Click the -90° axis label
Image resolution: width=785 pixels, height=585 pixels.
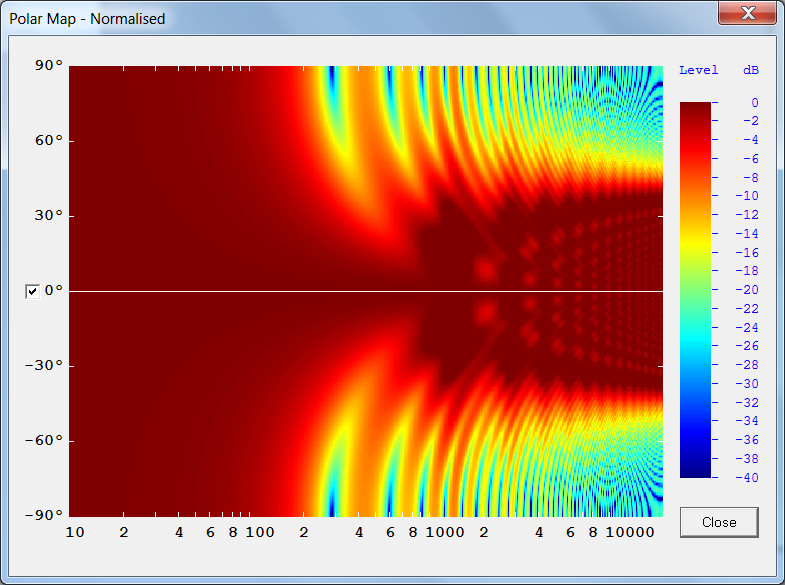pos(44,515)
